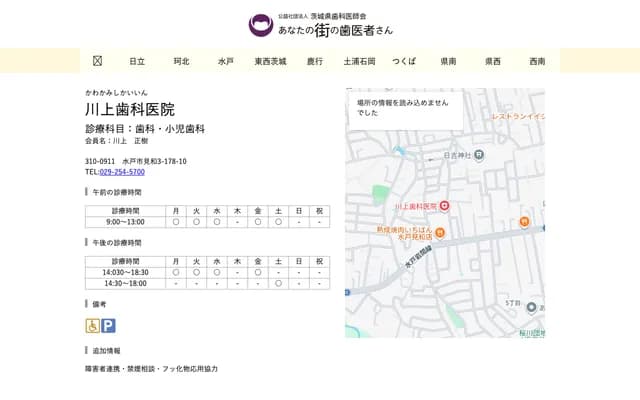This screenshot has width=640, height=400.
Task: Call telephone link 029-254-5700
Action: pyautogui.click(x=122, y=172)
